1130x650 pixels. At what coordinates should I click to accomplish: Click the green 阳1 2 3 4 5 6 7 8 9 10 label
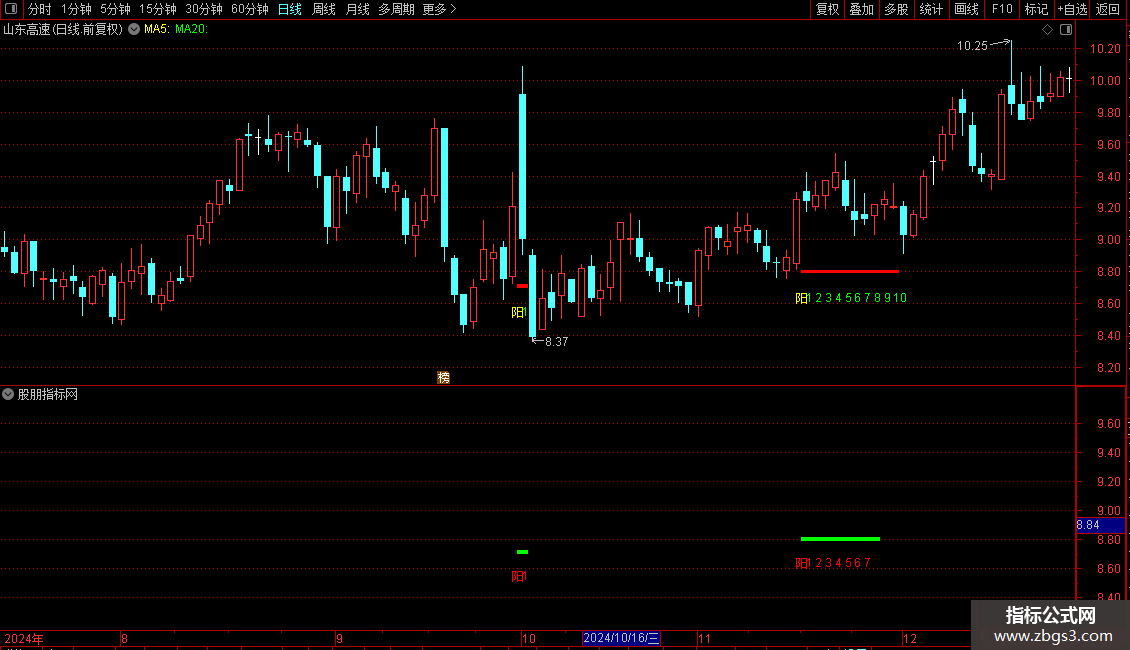(x=850, y=298)
